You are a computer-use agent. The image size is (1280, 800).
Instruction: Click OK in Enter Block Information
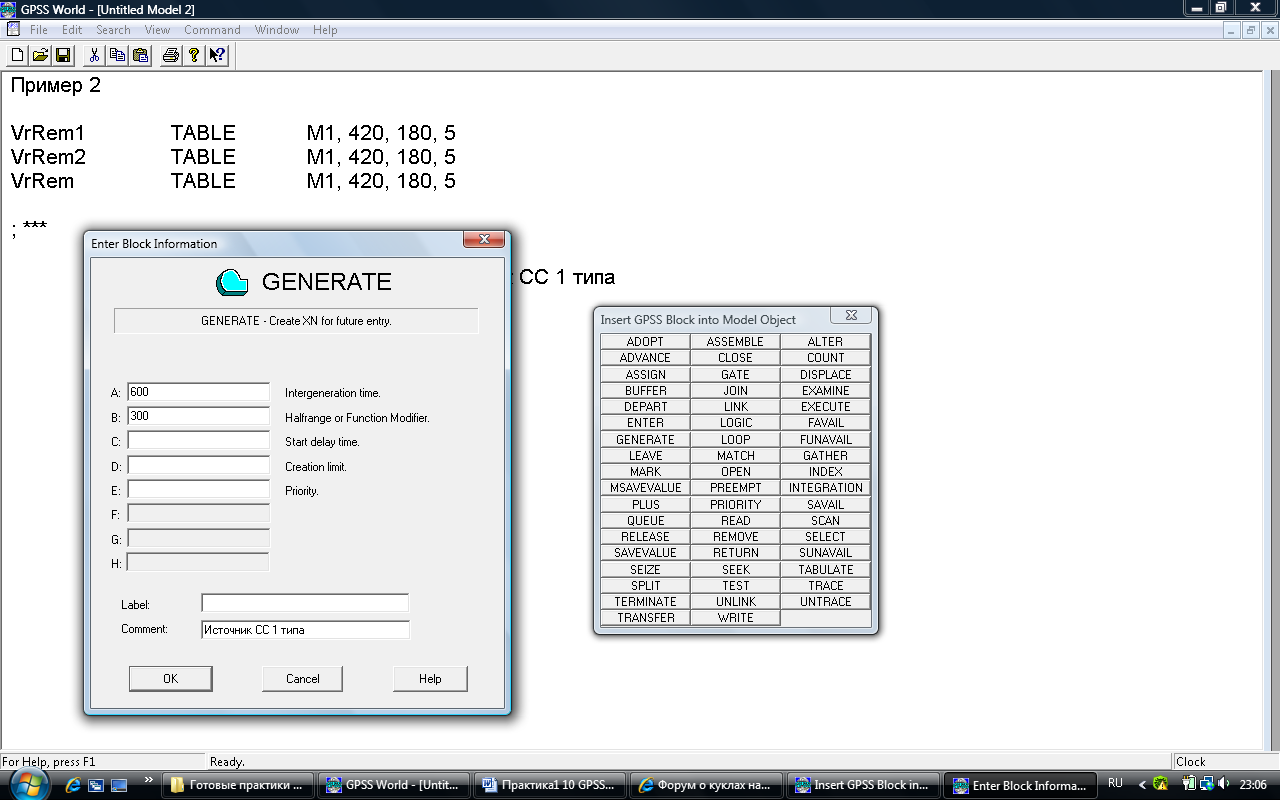pyautogui.click(x=170, y=678)
